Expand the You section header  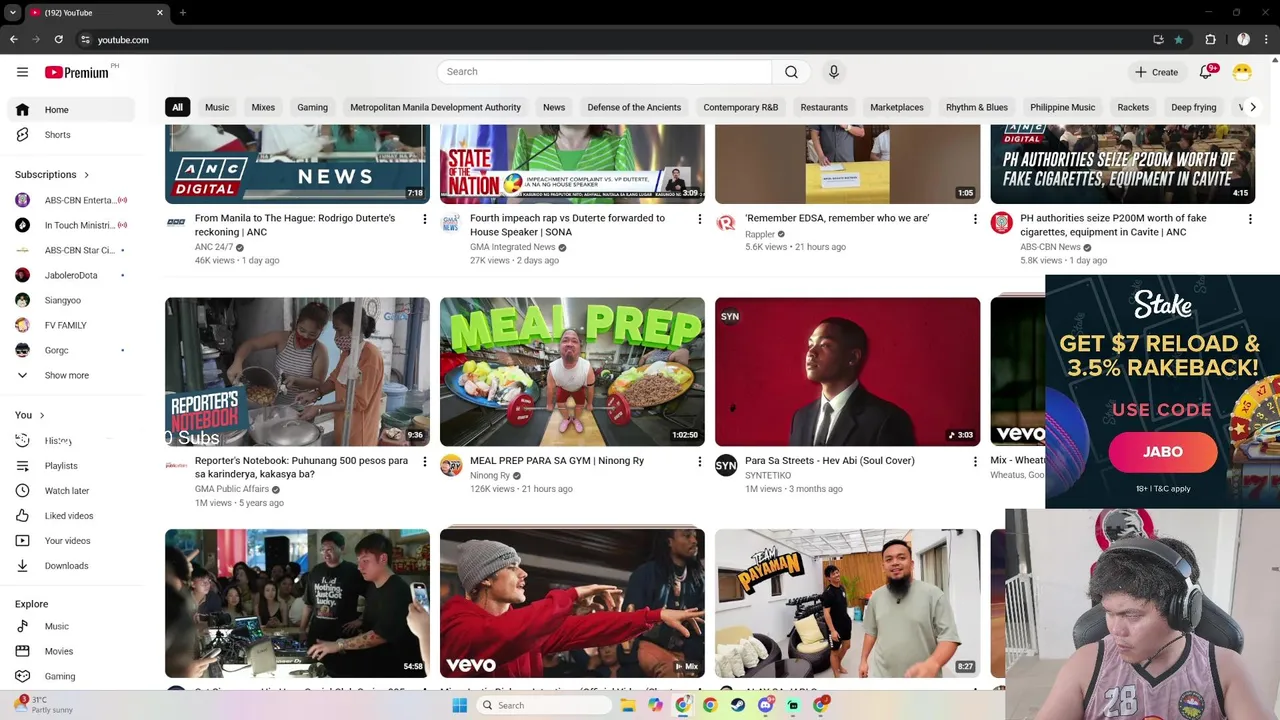click(x=29, y=415)
